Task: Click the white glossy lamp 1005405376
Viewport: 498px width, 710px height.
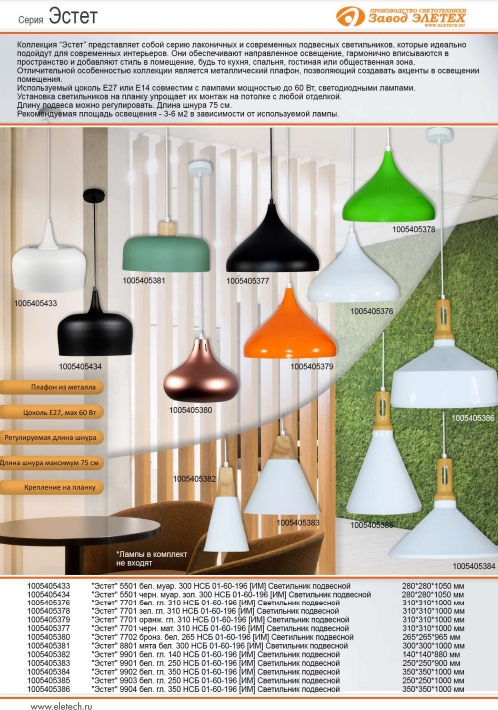Action: (354, 268)
